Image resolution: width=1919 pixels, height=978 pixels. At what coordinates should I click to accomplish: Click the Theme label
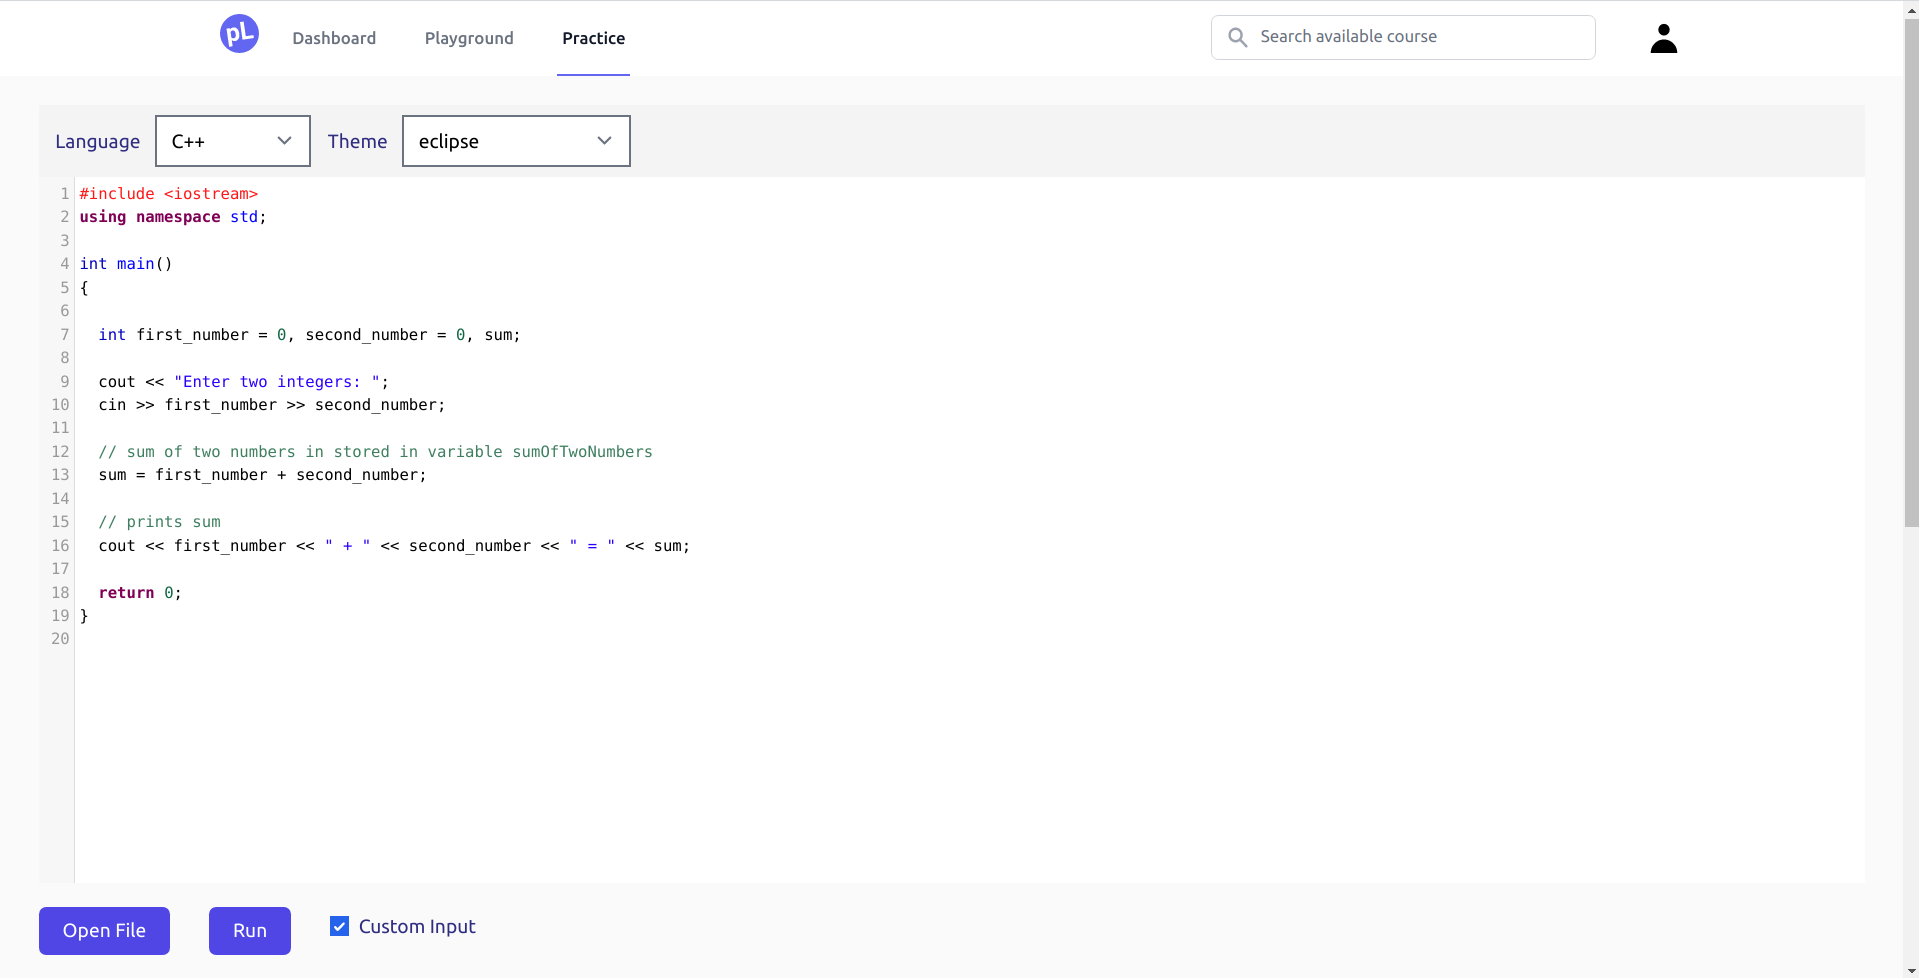357,142
